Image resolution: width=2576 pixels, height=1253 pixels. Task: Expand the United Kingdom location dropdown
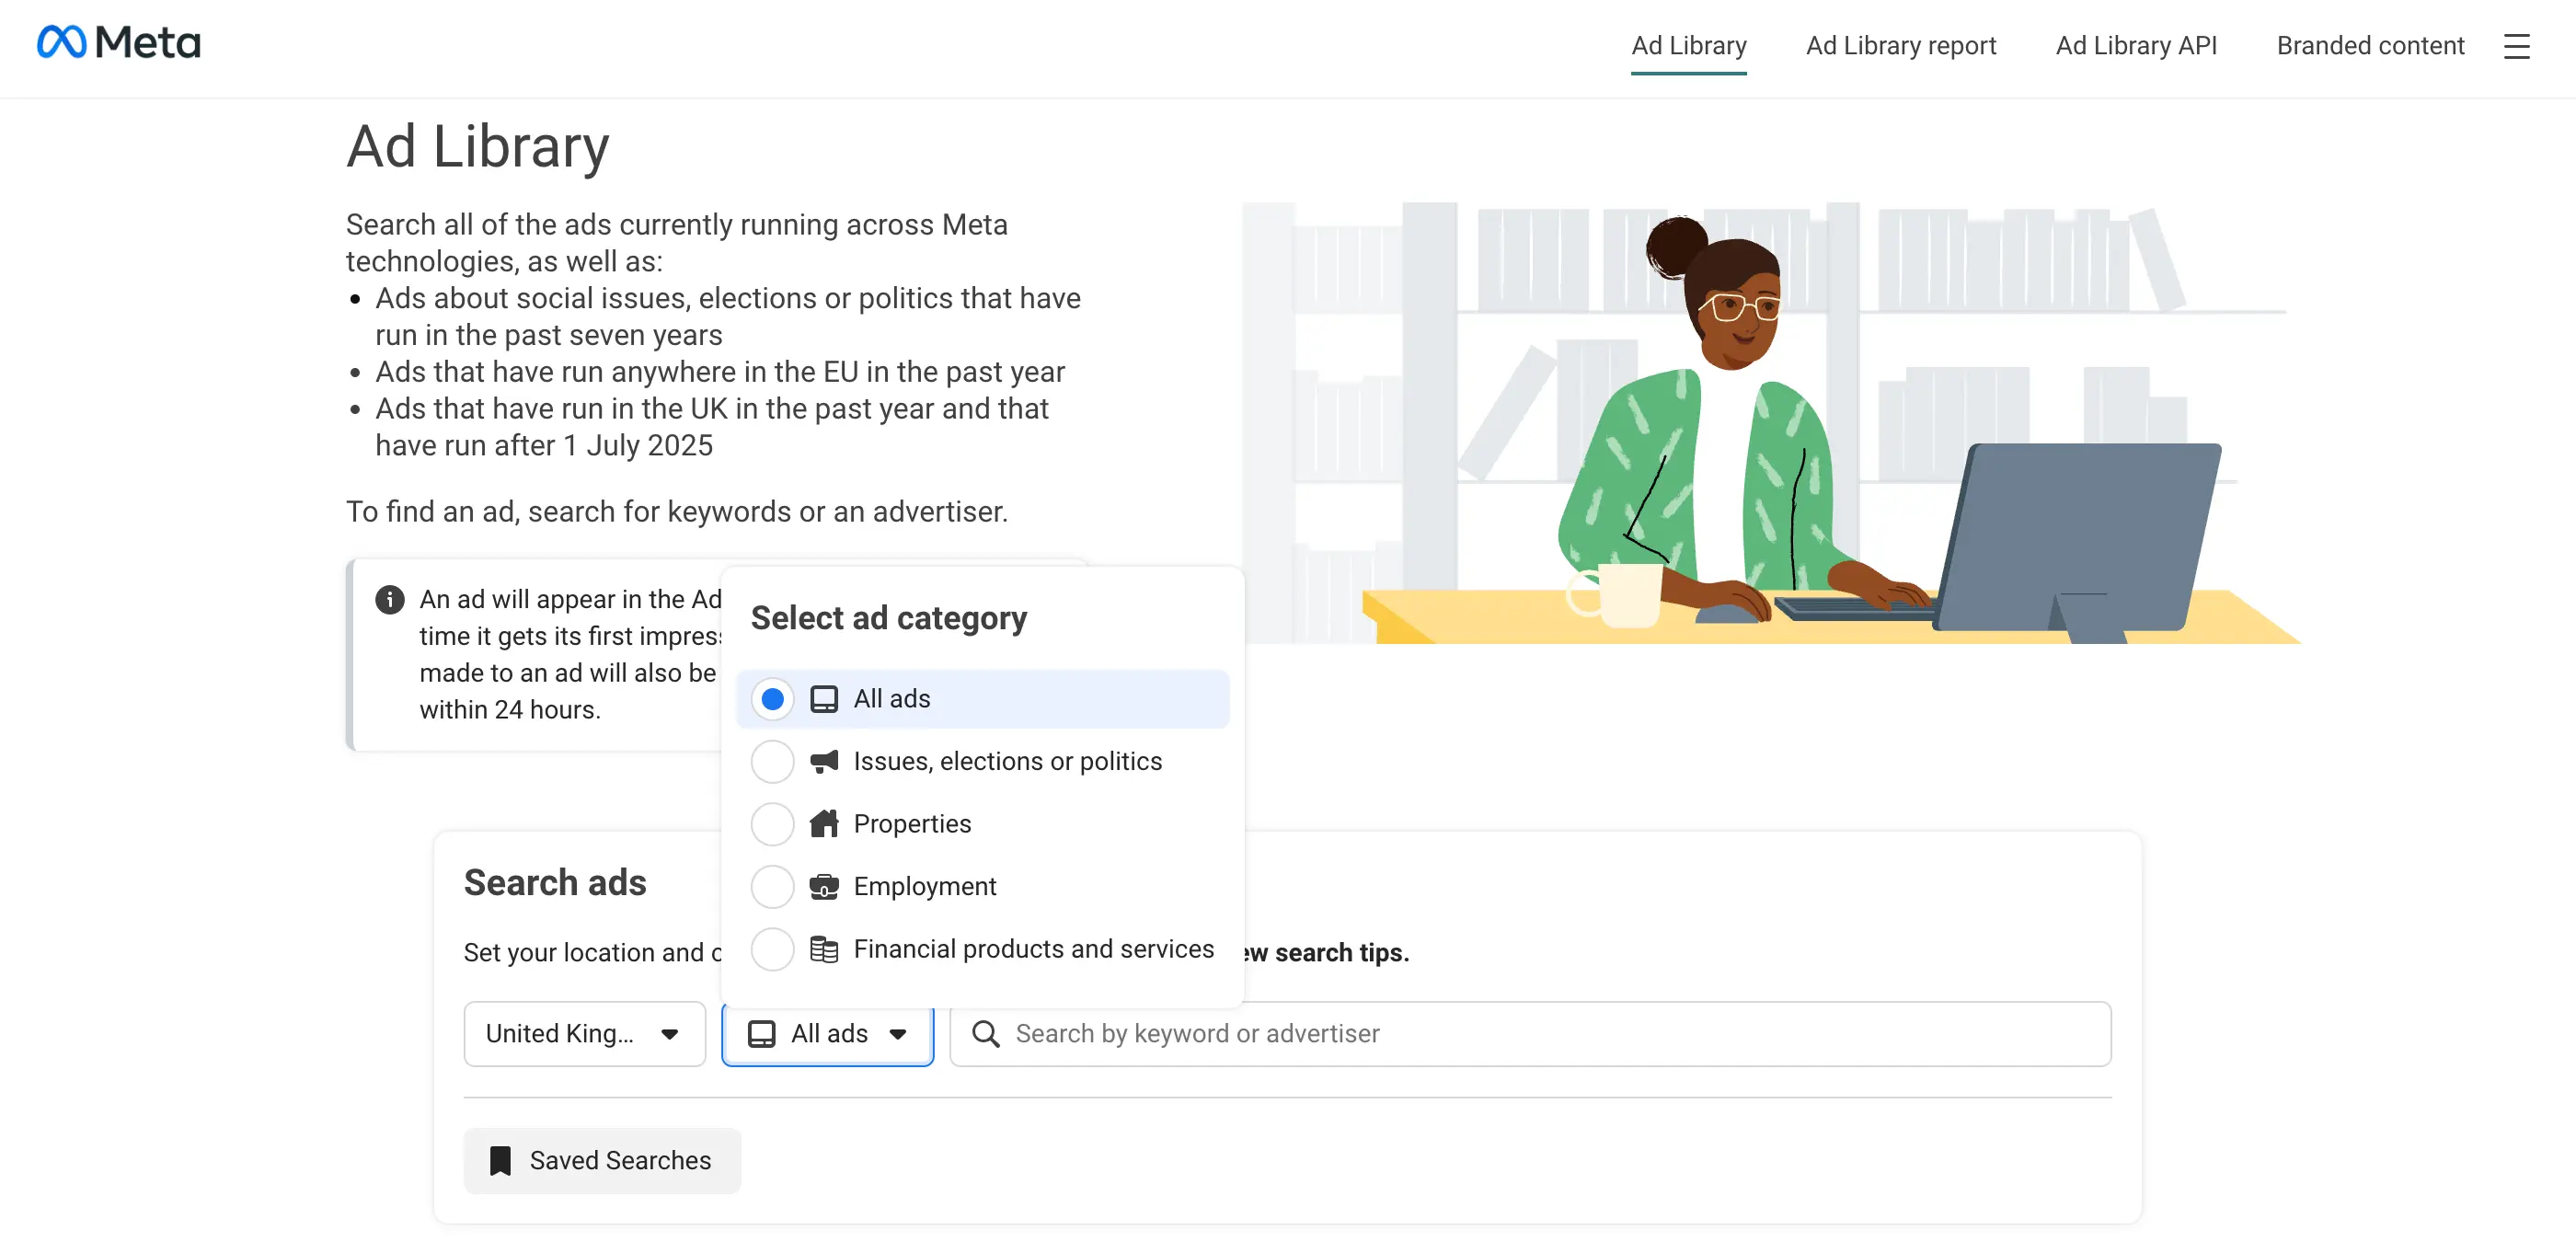coord(584,1034)
